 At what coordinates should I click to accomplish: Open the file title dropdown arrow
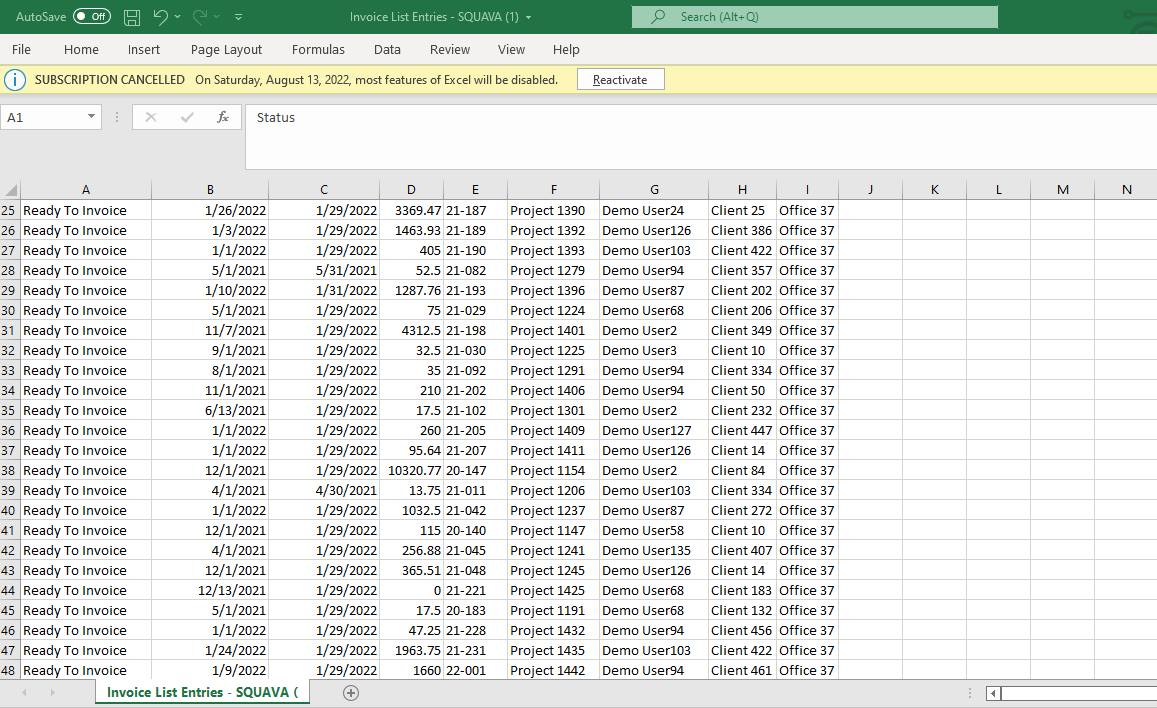(x=528, y=17)
